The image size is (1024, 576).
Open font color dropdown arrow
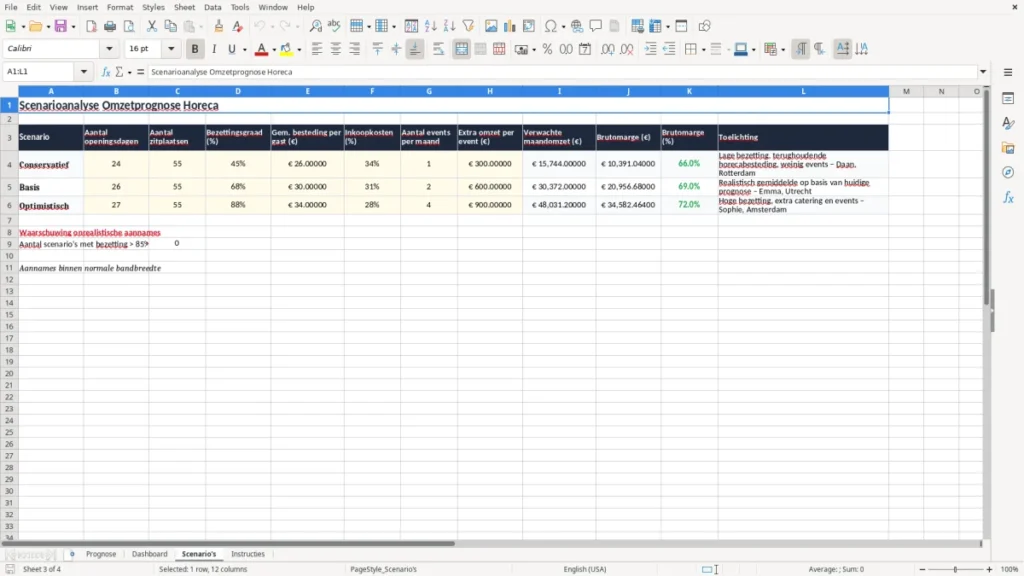click(274, 50)
